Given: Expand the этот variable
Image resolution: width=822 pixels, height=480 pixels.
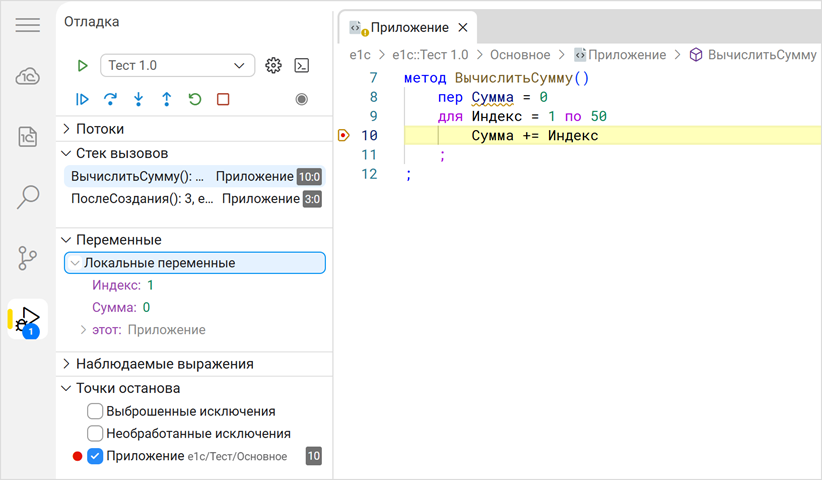Looking at the screenshot, I should (x=83, y=330).
